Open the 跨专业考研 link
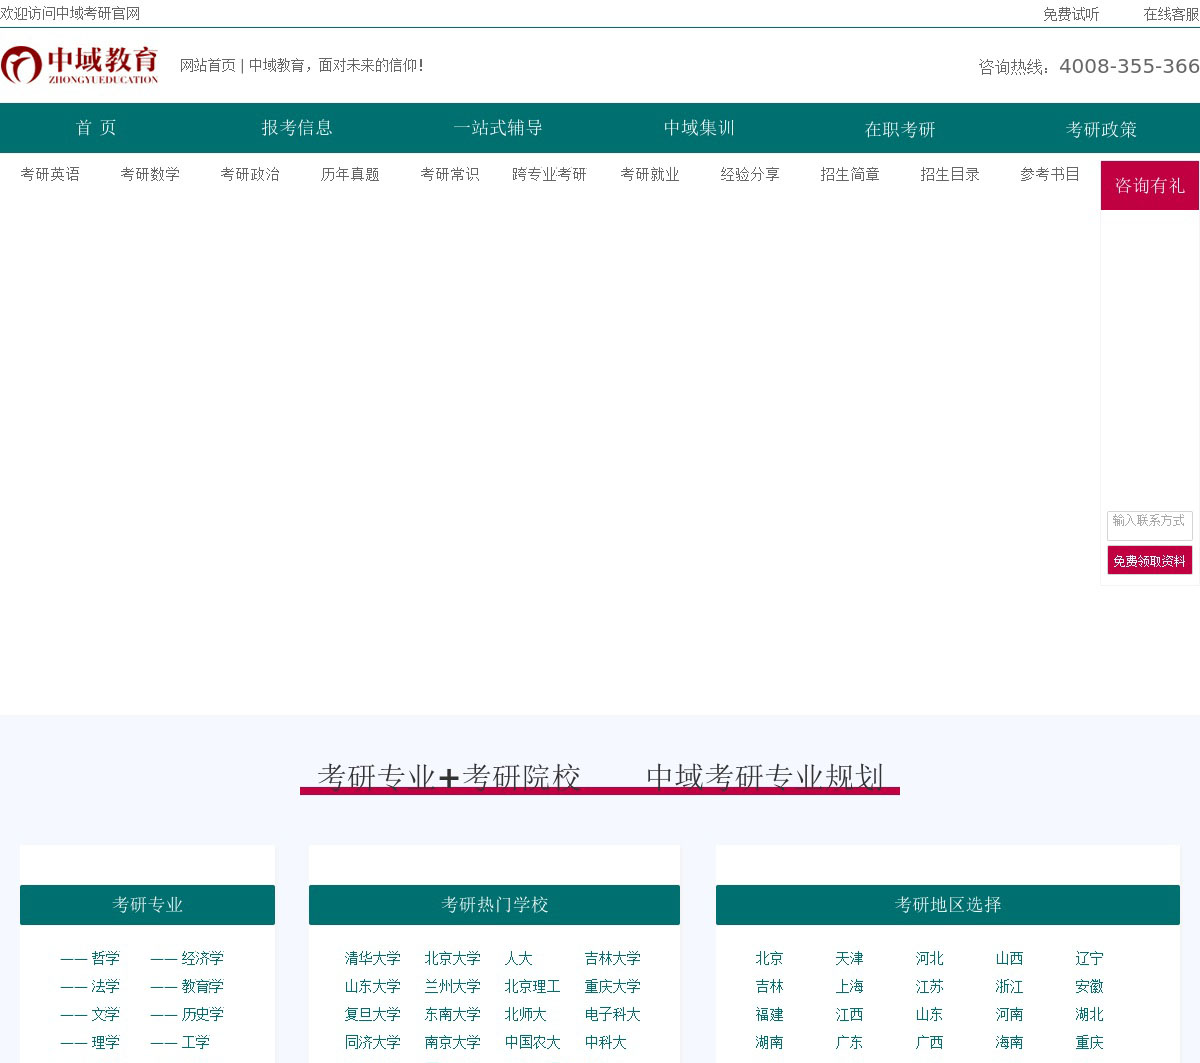This screenshot has width=1200, height=1063. pos(549,174)
